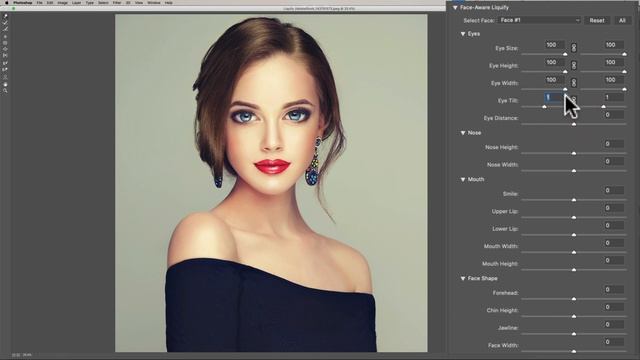The height and width of the screenshot is (360, 640).
Task: Click the Reset button
Action: click(597, 20)
